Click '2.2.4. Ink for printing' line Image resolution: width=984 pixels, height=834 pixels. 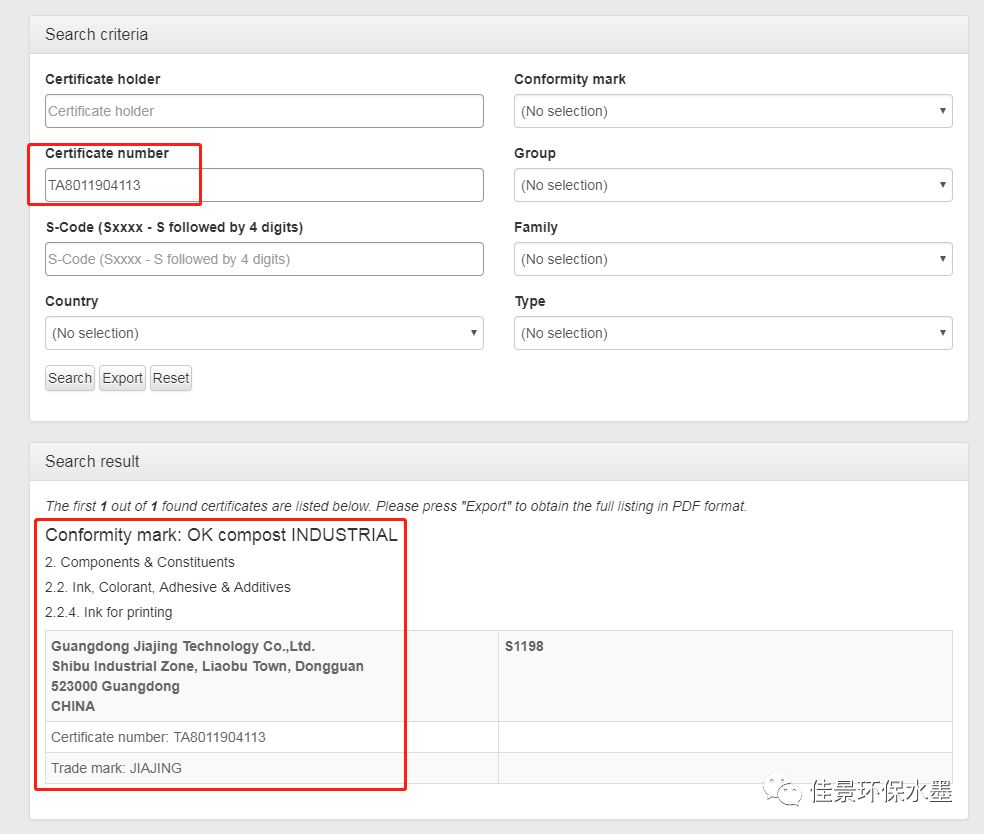pyautogui.click(x=109, y=612)
